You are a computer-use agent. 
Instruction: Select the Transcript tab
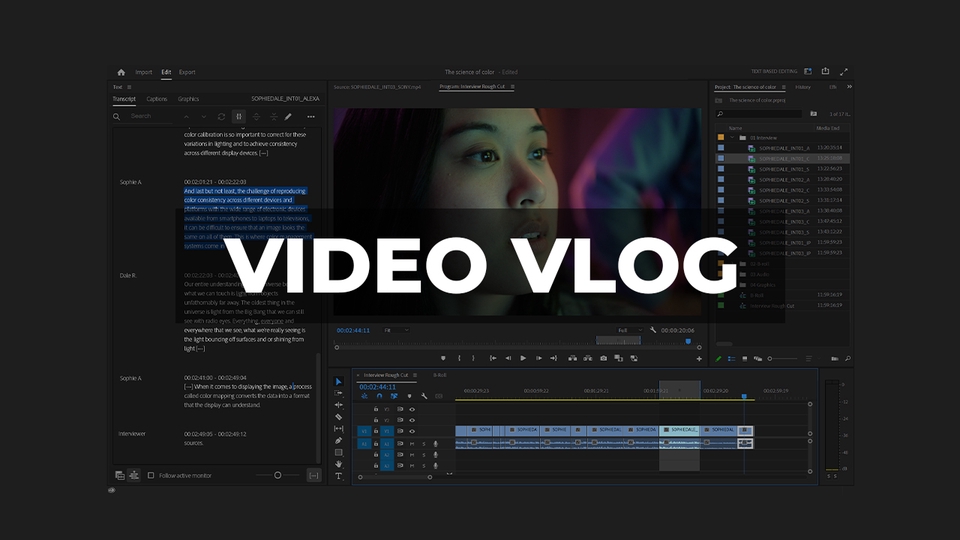click(124, 99)
